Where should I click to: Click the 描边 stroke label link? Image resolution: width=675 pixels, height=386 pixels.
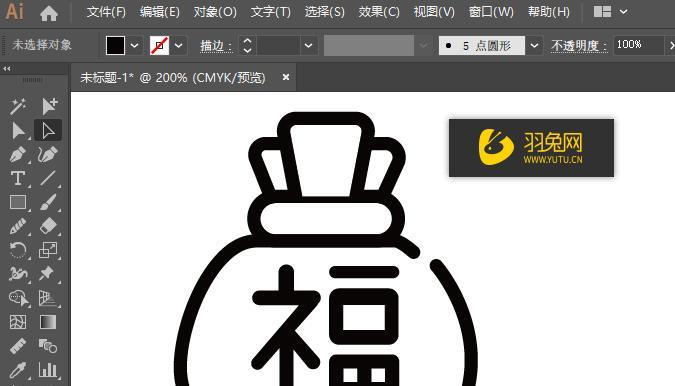point(216,46)
